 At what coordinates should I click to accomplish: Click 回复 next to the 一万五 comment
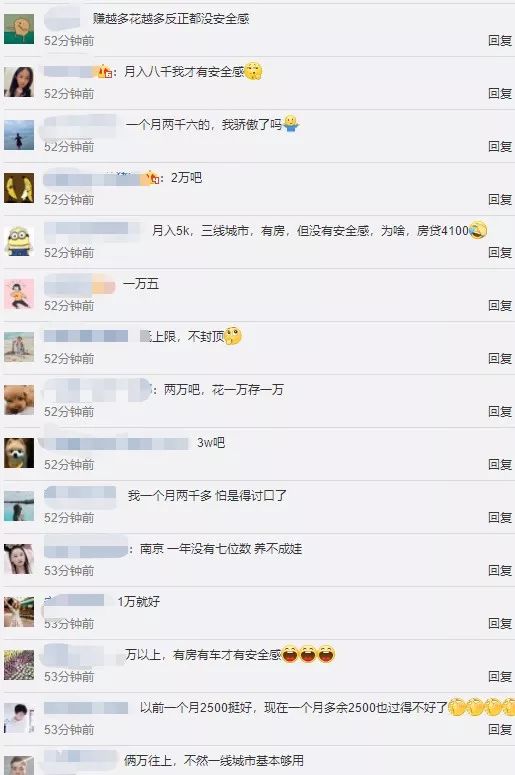coord(500,305)
